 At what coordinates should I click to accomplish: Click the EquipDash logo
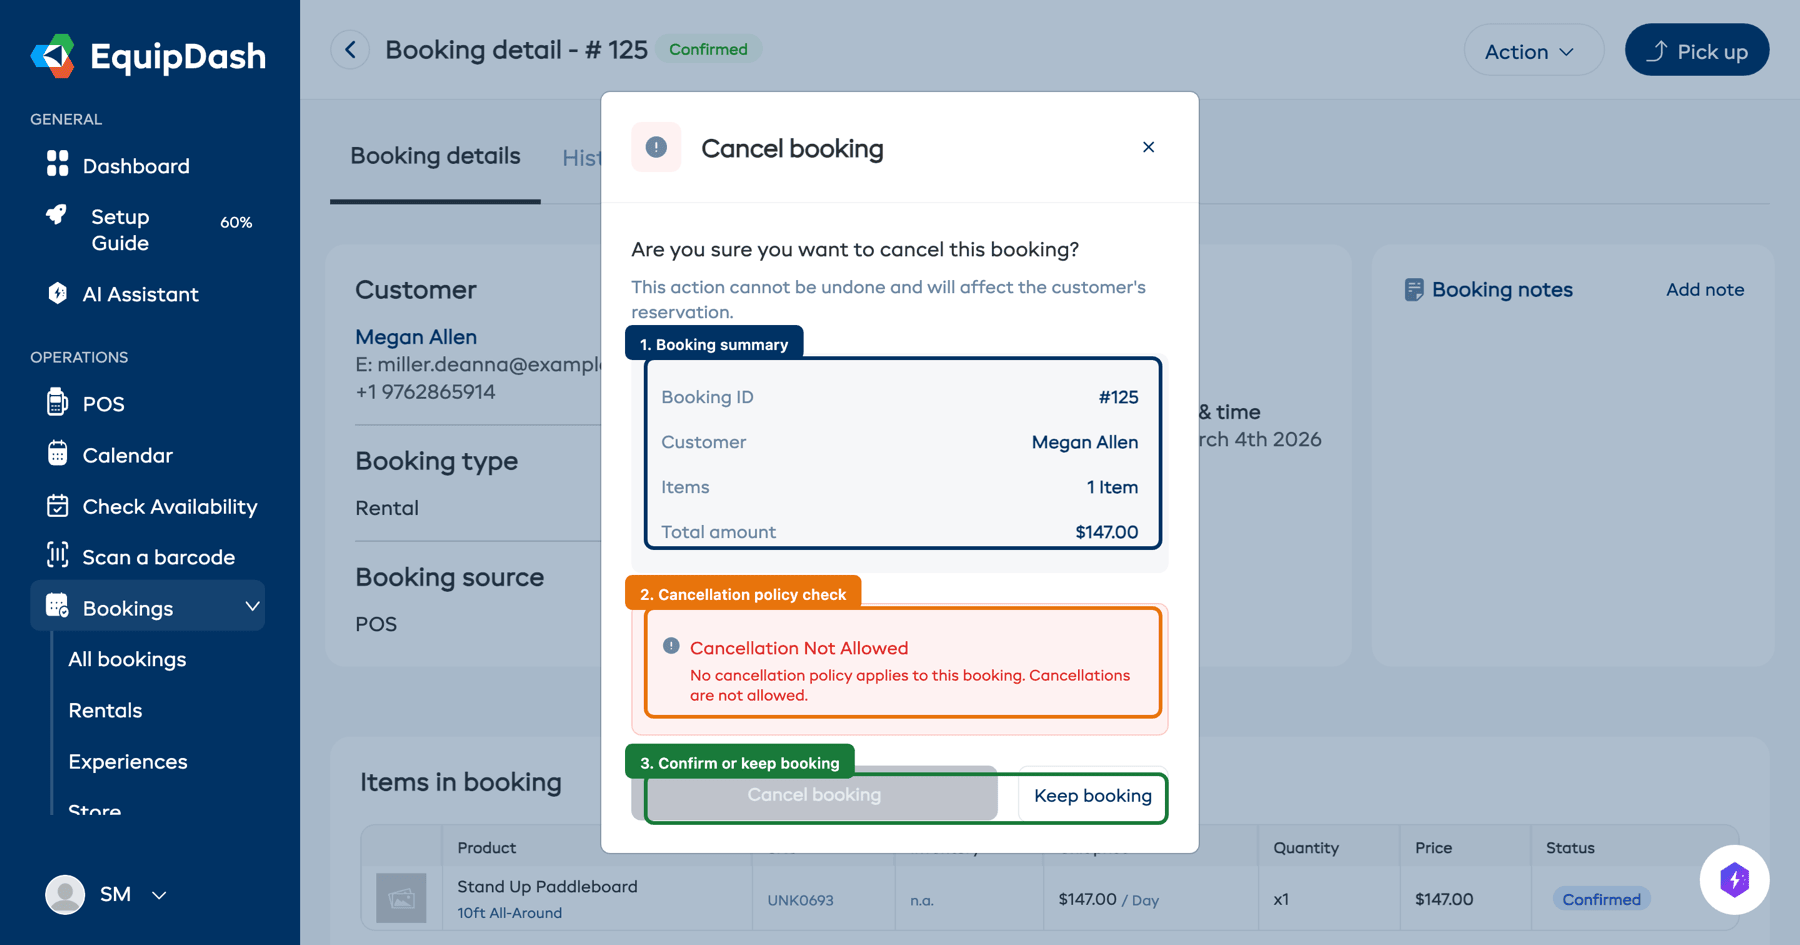[x=150, y=57]
